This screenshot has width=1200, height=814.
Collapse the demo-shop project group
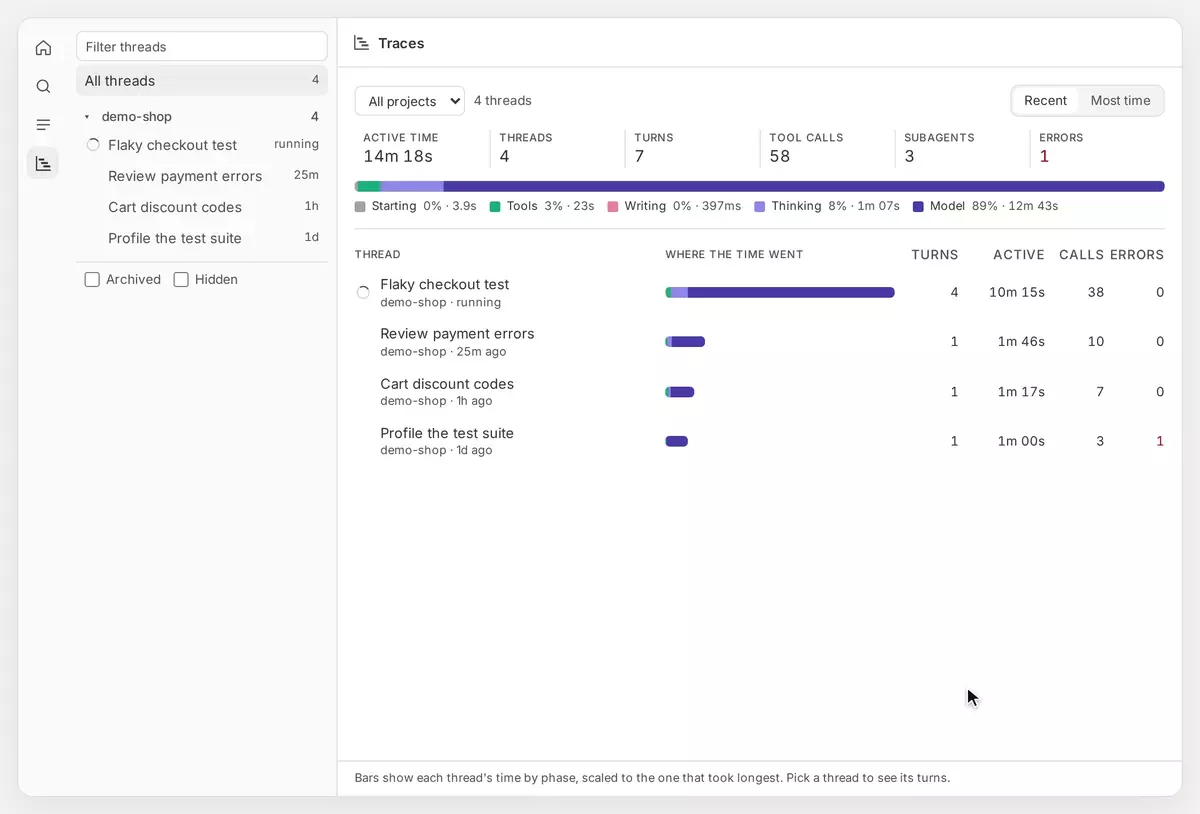(x=87, y=117)
